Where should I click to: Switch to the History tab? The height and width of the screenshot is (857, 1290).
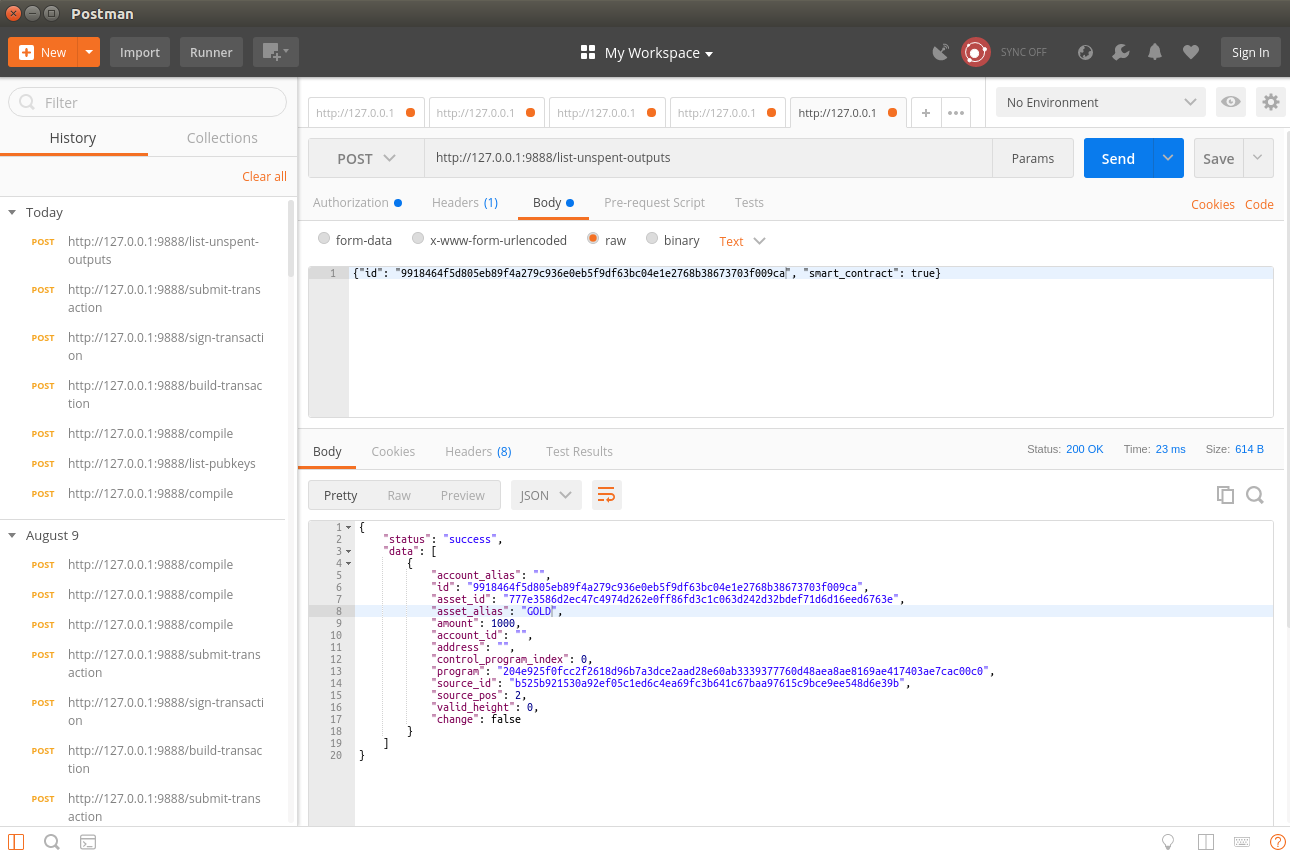tap(73, 138)
